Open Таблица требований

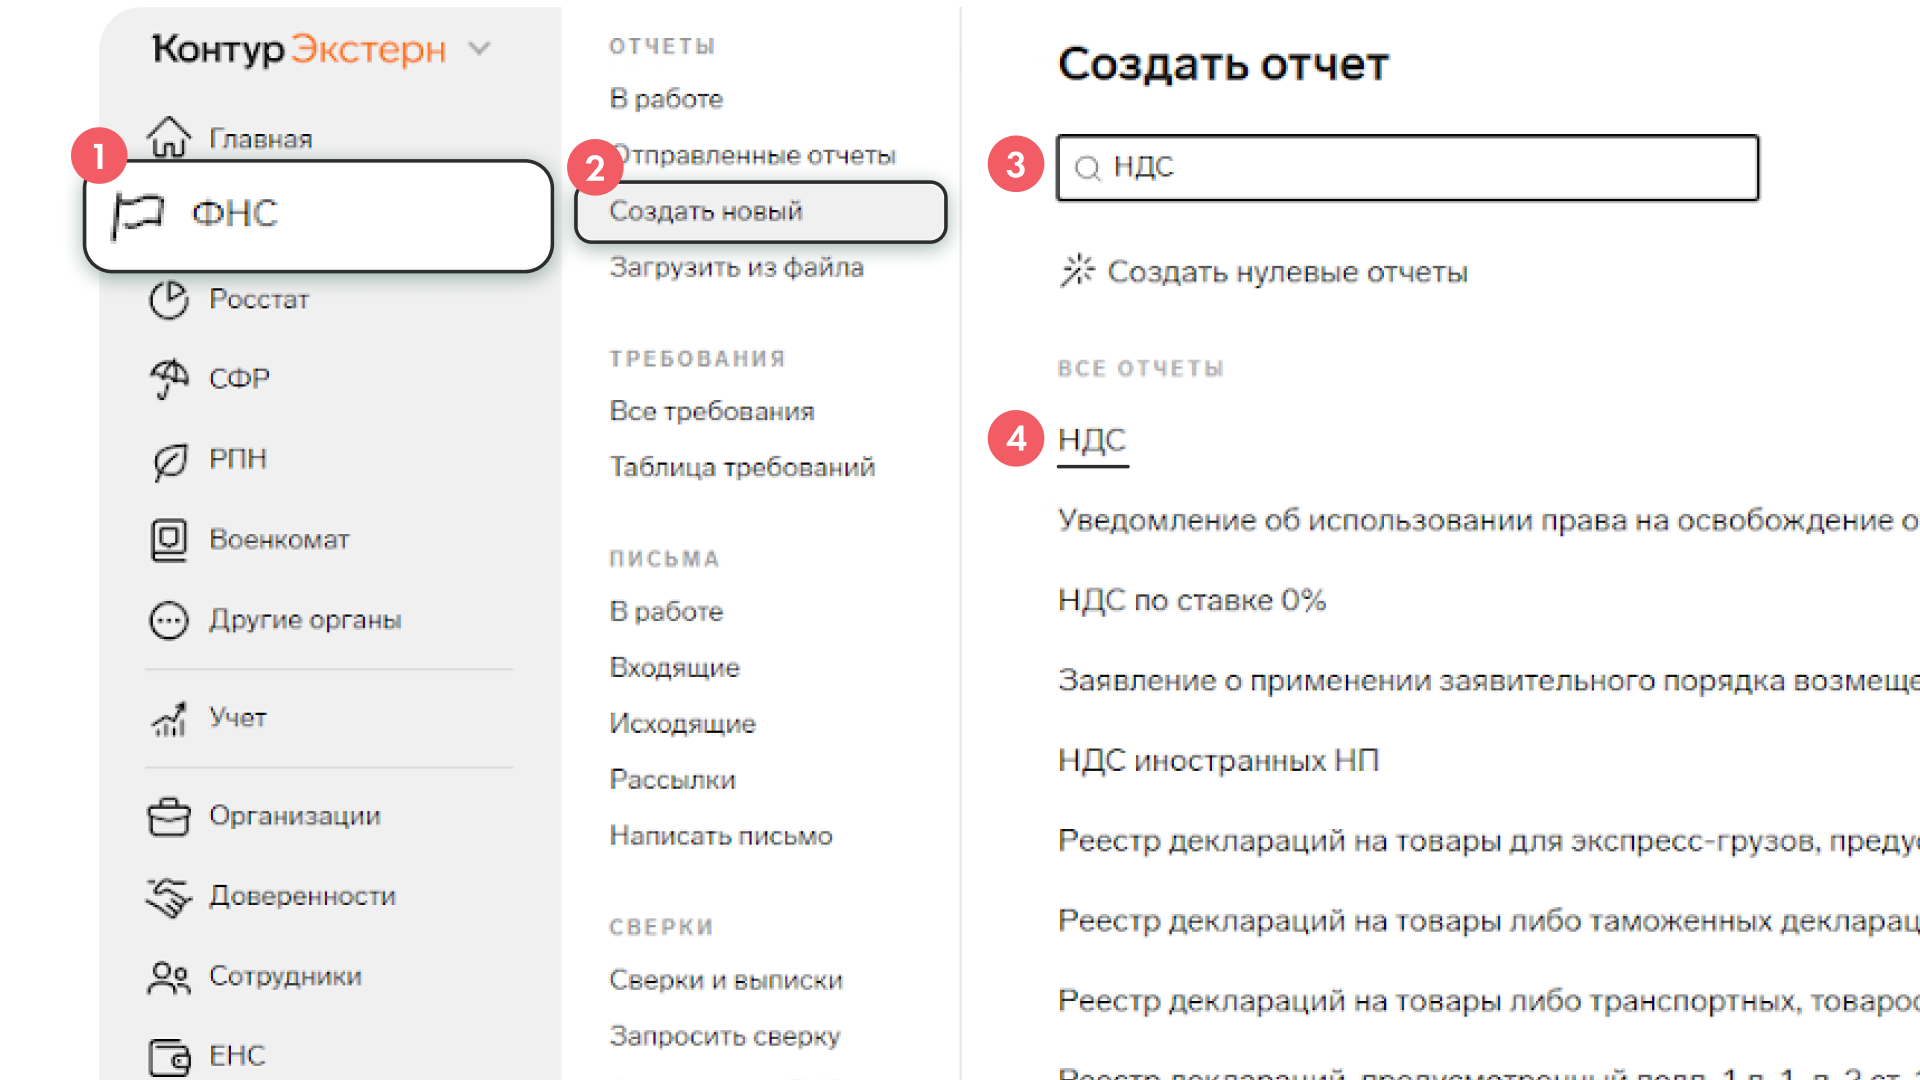click(x=742, y=468)
